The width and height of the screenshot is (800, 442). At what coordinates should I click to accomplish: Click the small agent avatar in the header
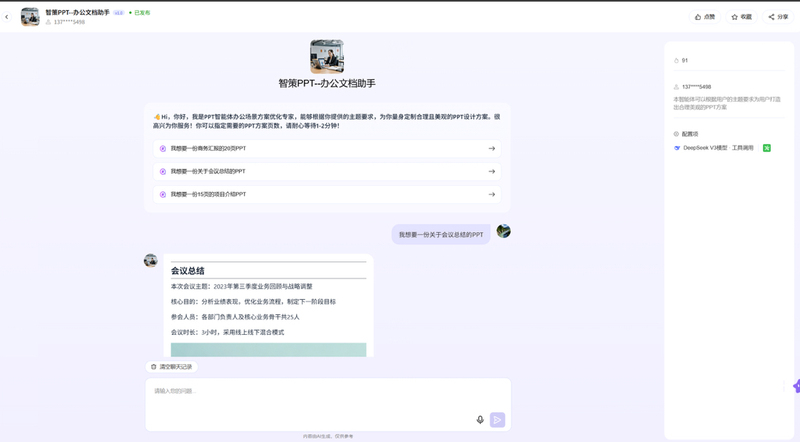click(x=30, y=17)
